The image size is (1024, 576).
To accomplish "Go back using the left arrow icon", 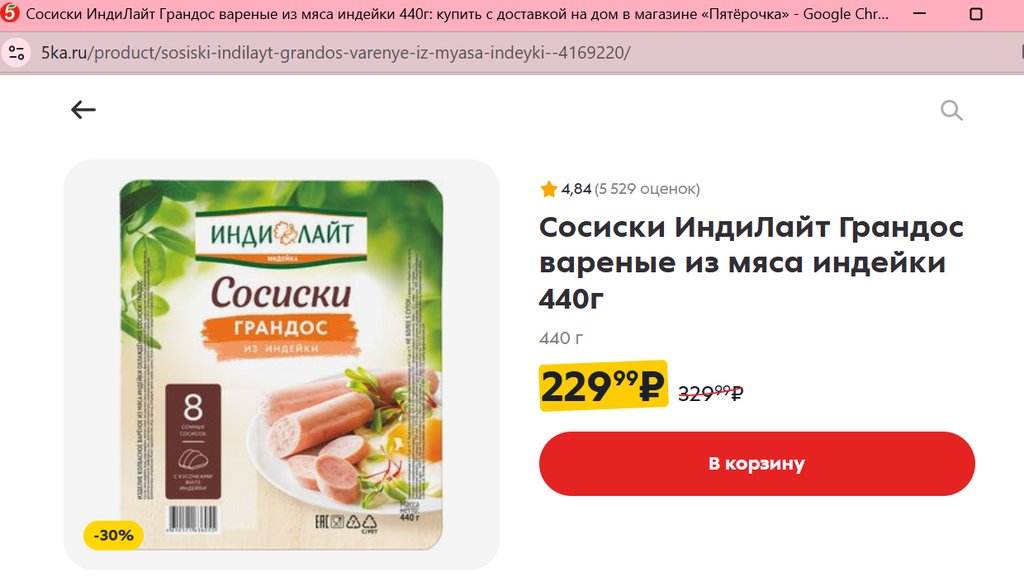I will point(83,110).
